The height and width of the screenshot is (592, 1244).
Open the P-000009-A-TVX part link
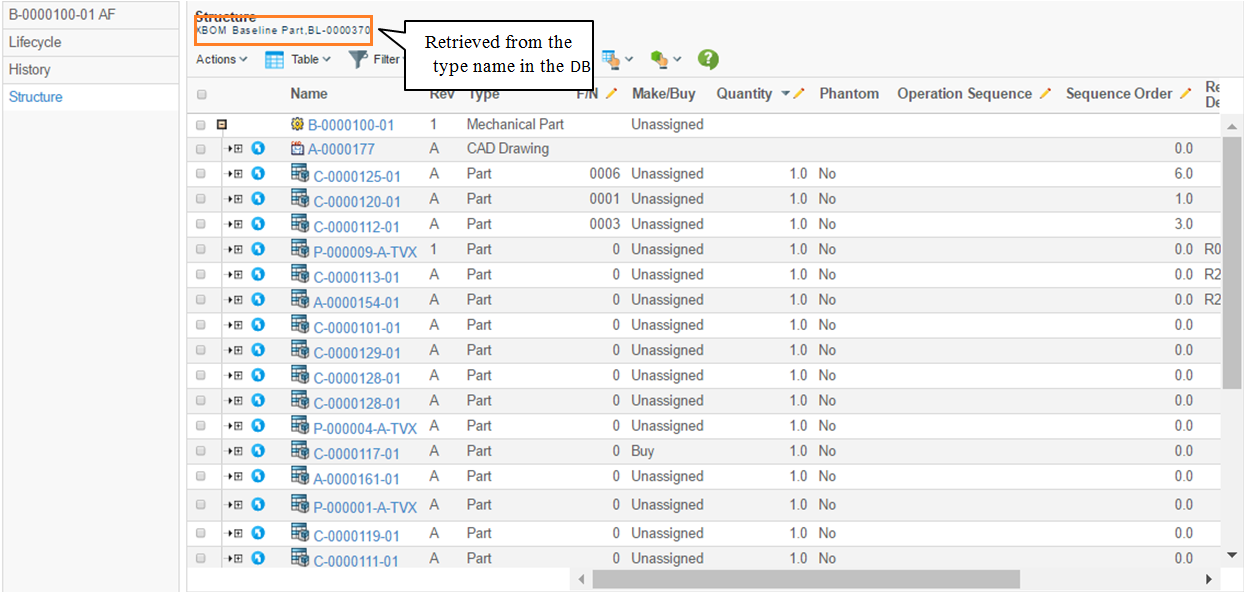pos(365,252)
